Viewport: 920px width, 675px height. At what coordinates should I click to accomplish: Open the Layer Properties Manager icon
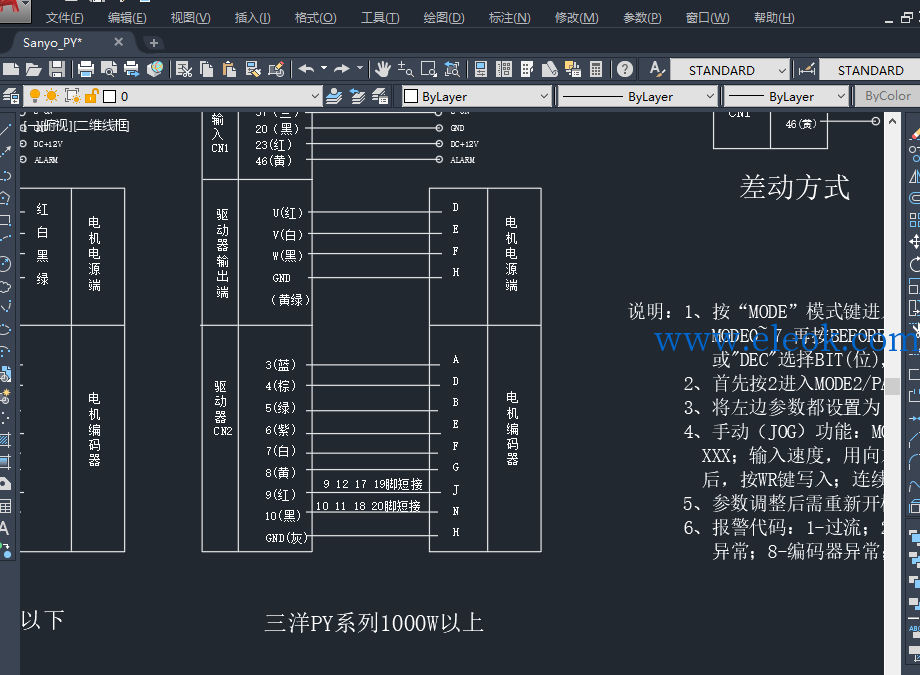[x=11, y=96]
